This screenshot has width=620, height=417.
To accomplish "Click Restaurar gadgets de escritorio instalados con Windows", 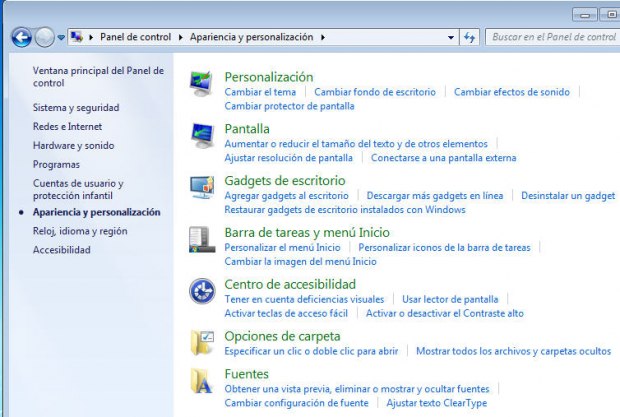I will tap(345, 209).
